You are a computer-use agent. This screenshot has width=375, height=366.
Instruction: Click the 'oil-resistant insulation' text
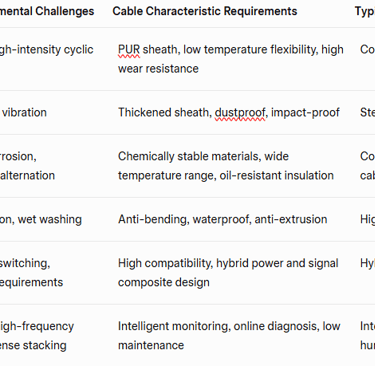coord(277,175)
